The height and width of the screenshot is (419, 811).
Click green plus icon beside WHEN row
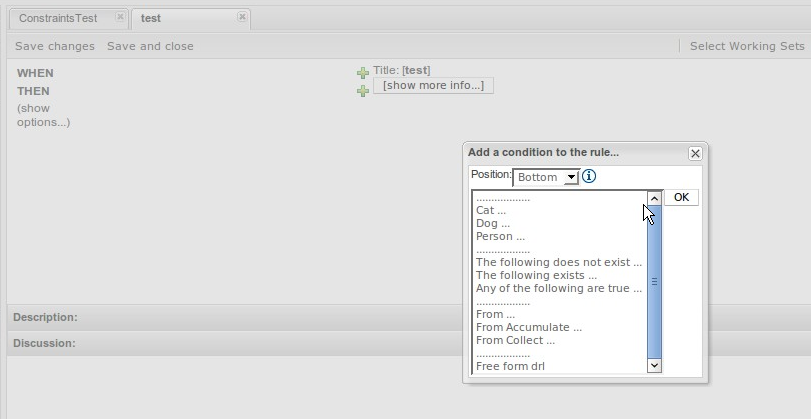pos(363,73)
